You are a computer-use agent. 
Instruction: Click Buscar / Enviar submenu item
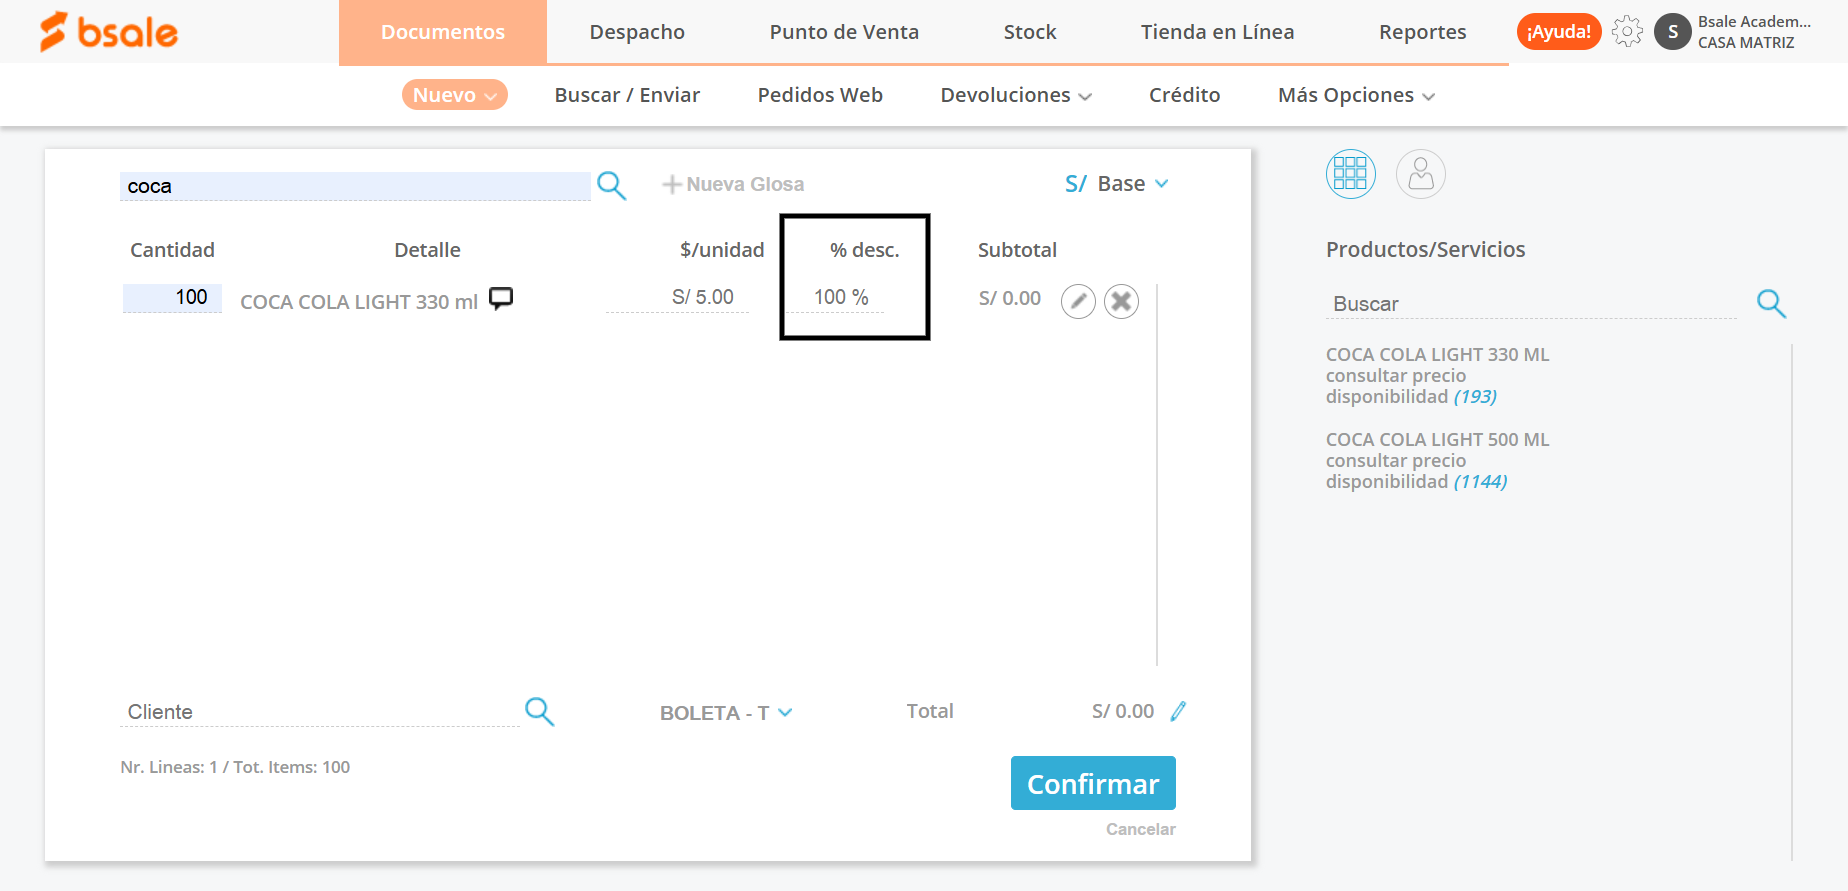click(627, 95)
